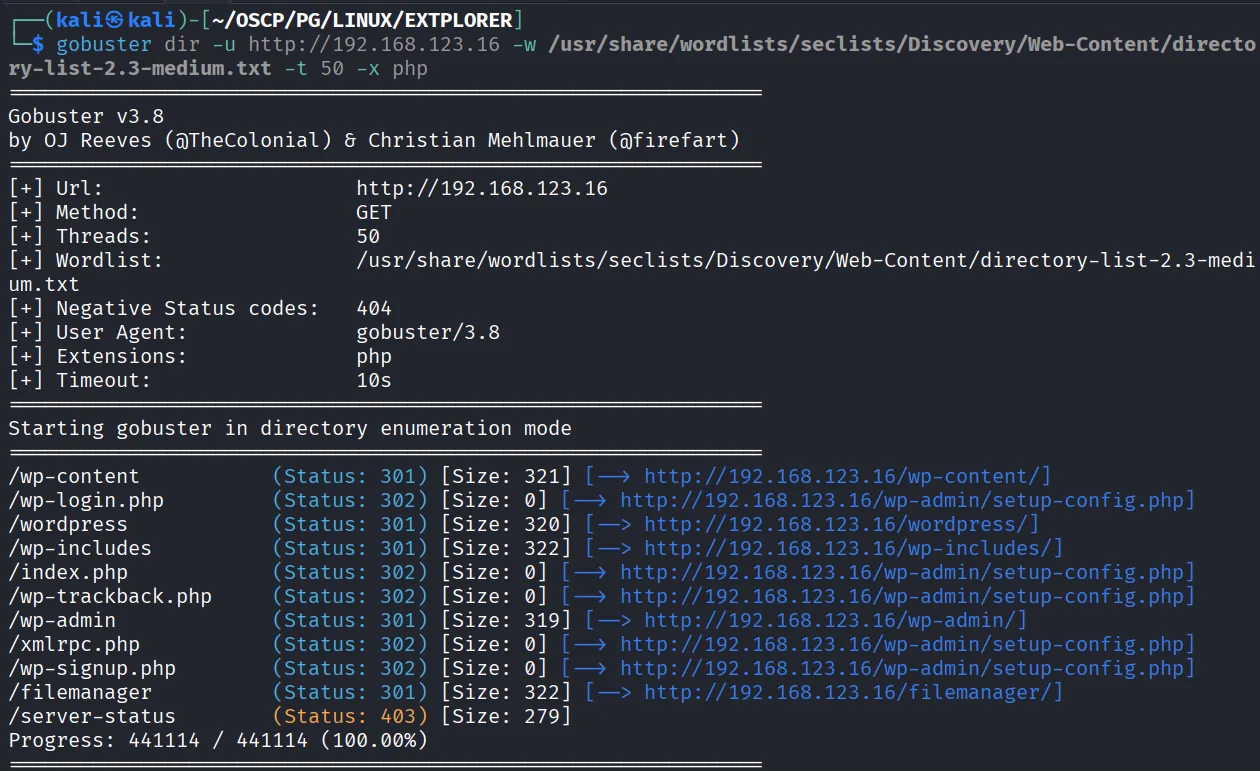Open the http://192.168.123.16/wp-includes/ link
The image size is (1260, 771).
[848, 548]
